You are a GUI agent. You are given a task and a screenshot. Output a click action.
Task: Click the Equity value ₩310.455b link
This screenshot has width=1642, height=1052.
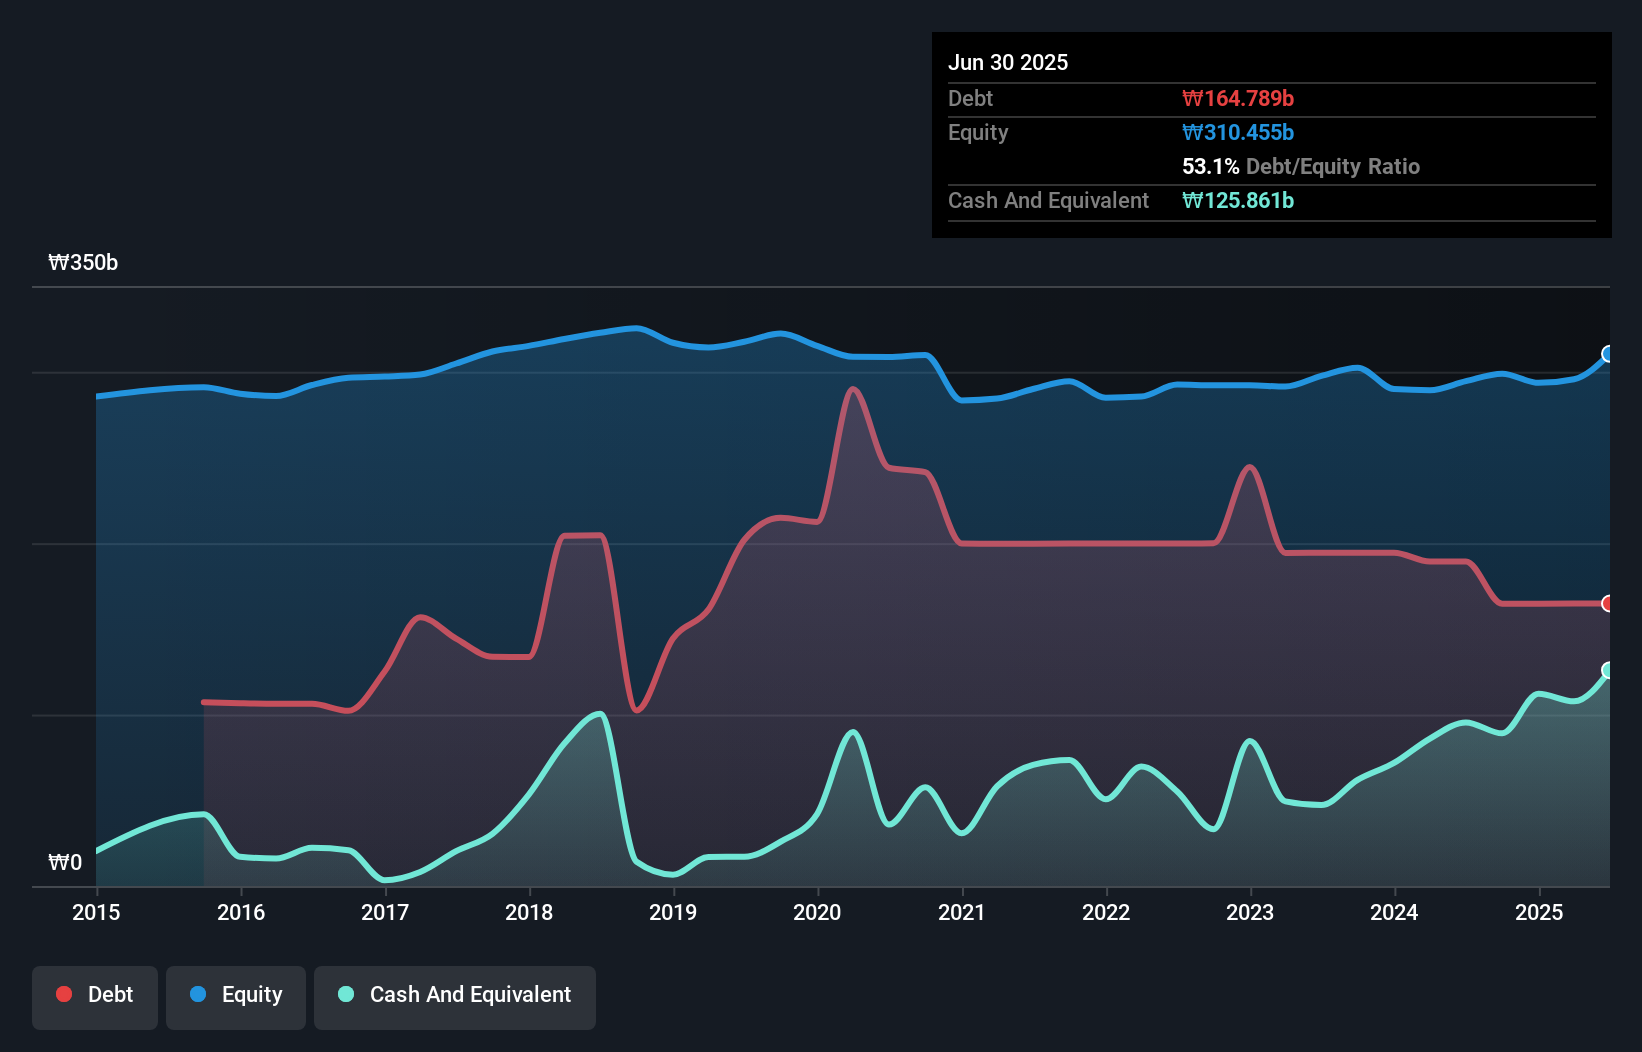click(x=1238, y=132)
